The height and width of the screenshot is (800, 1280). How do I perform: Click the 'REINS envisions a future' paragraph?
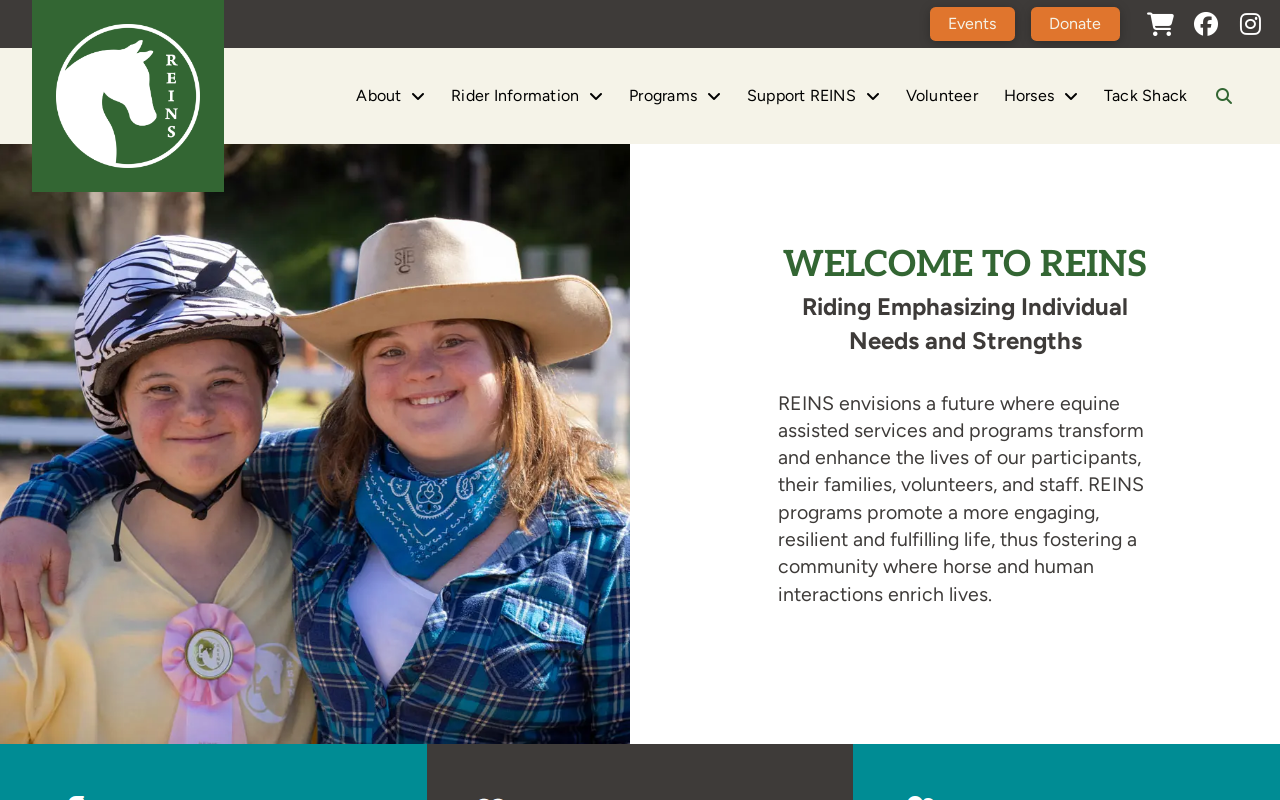coord(962,499)
